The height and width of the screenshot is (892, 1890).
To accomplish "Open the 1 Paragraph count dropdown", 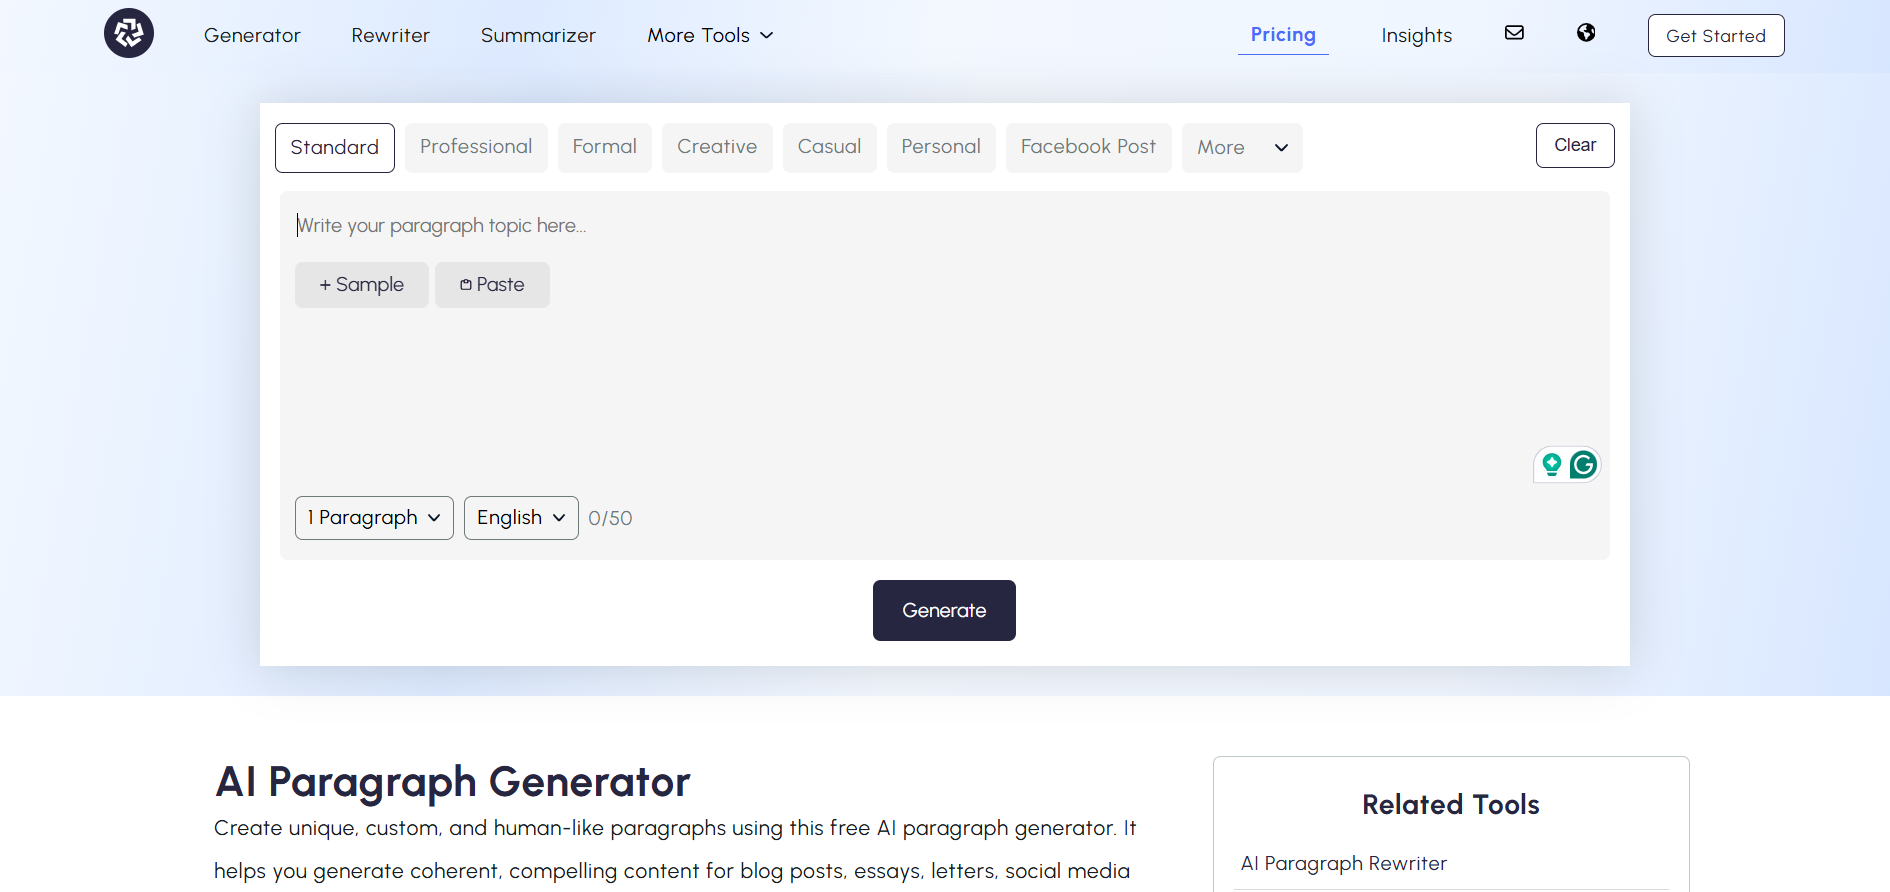I will [x=374, y=518].
